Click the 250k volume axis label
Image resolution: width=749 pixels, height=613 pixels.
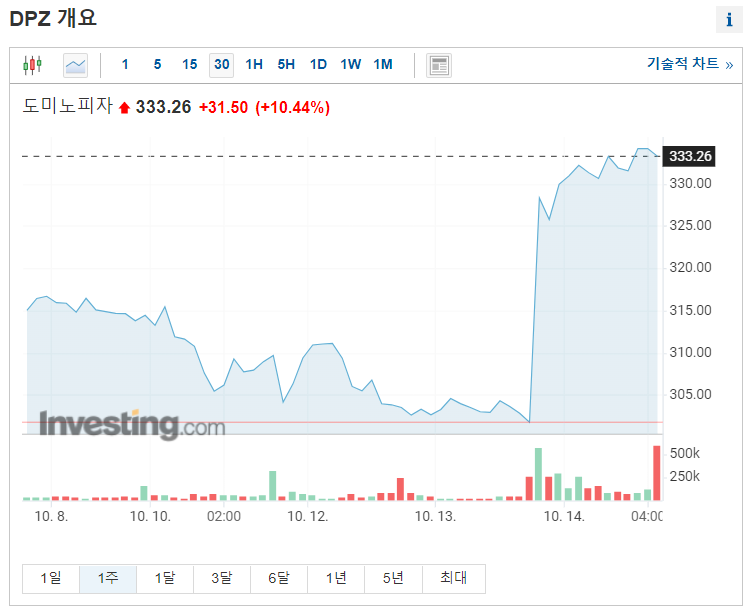[685, 476]
